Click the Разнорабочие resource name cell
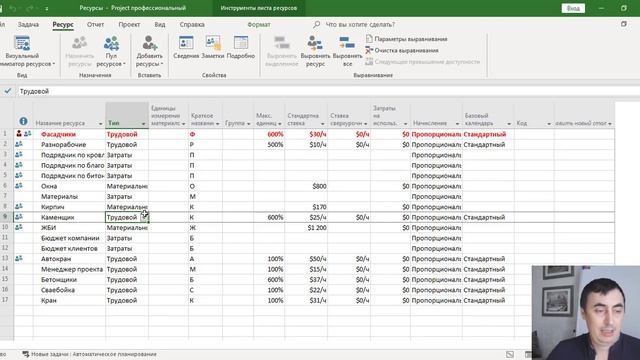Viewport: 640px width, 360px height. [x=69, y=144]
